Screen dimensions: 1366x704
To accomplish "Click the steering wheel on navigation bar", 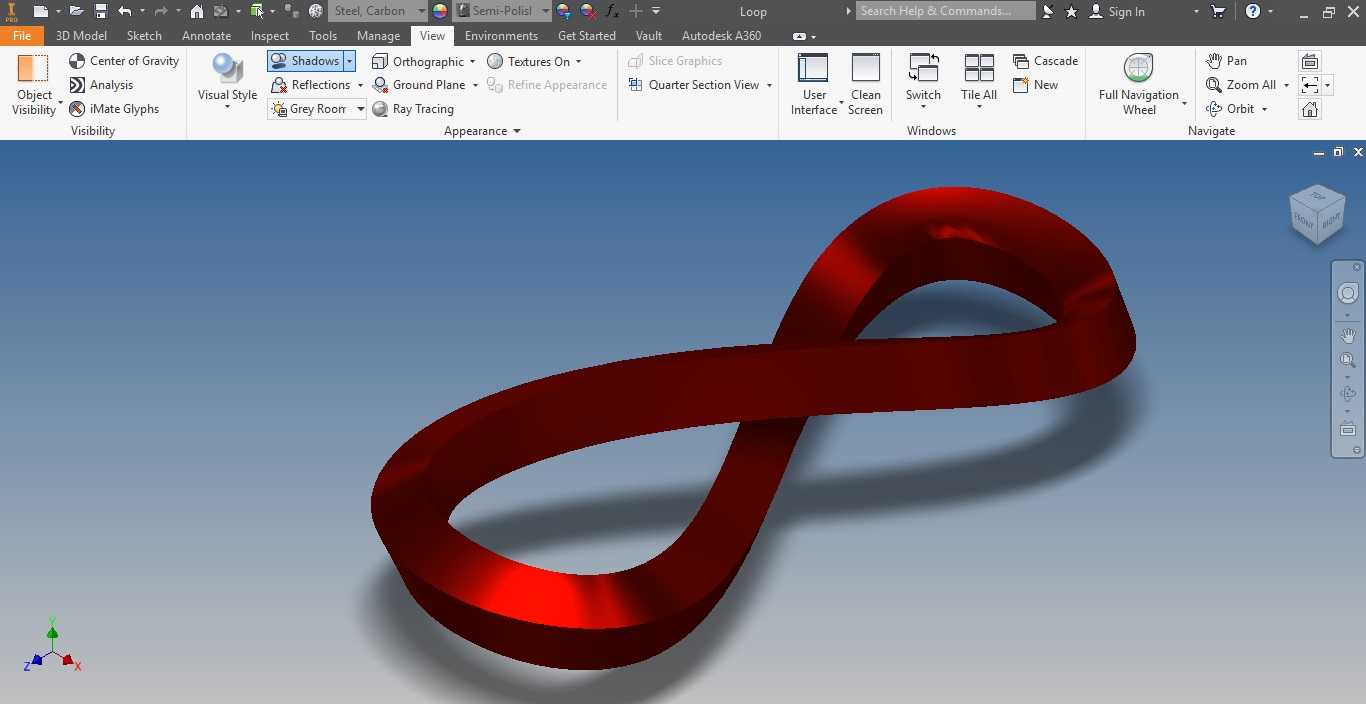I will [x=1348, y=293].
